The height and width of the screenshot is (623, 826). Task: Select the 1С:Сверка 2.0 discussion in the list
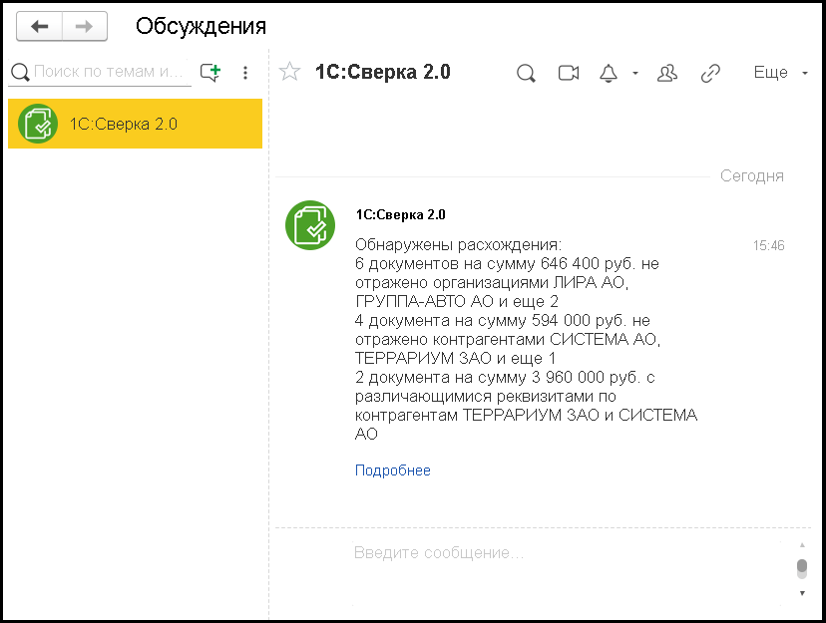tap(135, 124)
